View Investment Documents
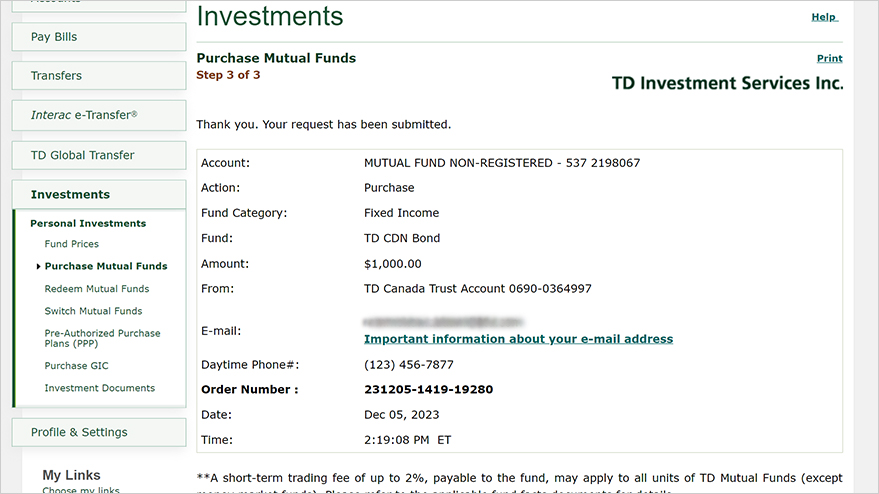Screen dimensions: 879x494 pos(100,388)
